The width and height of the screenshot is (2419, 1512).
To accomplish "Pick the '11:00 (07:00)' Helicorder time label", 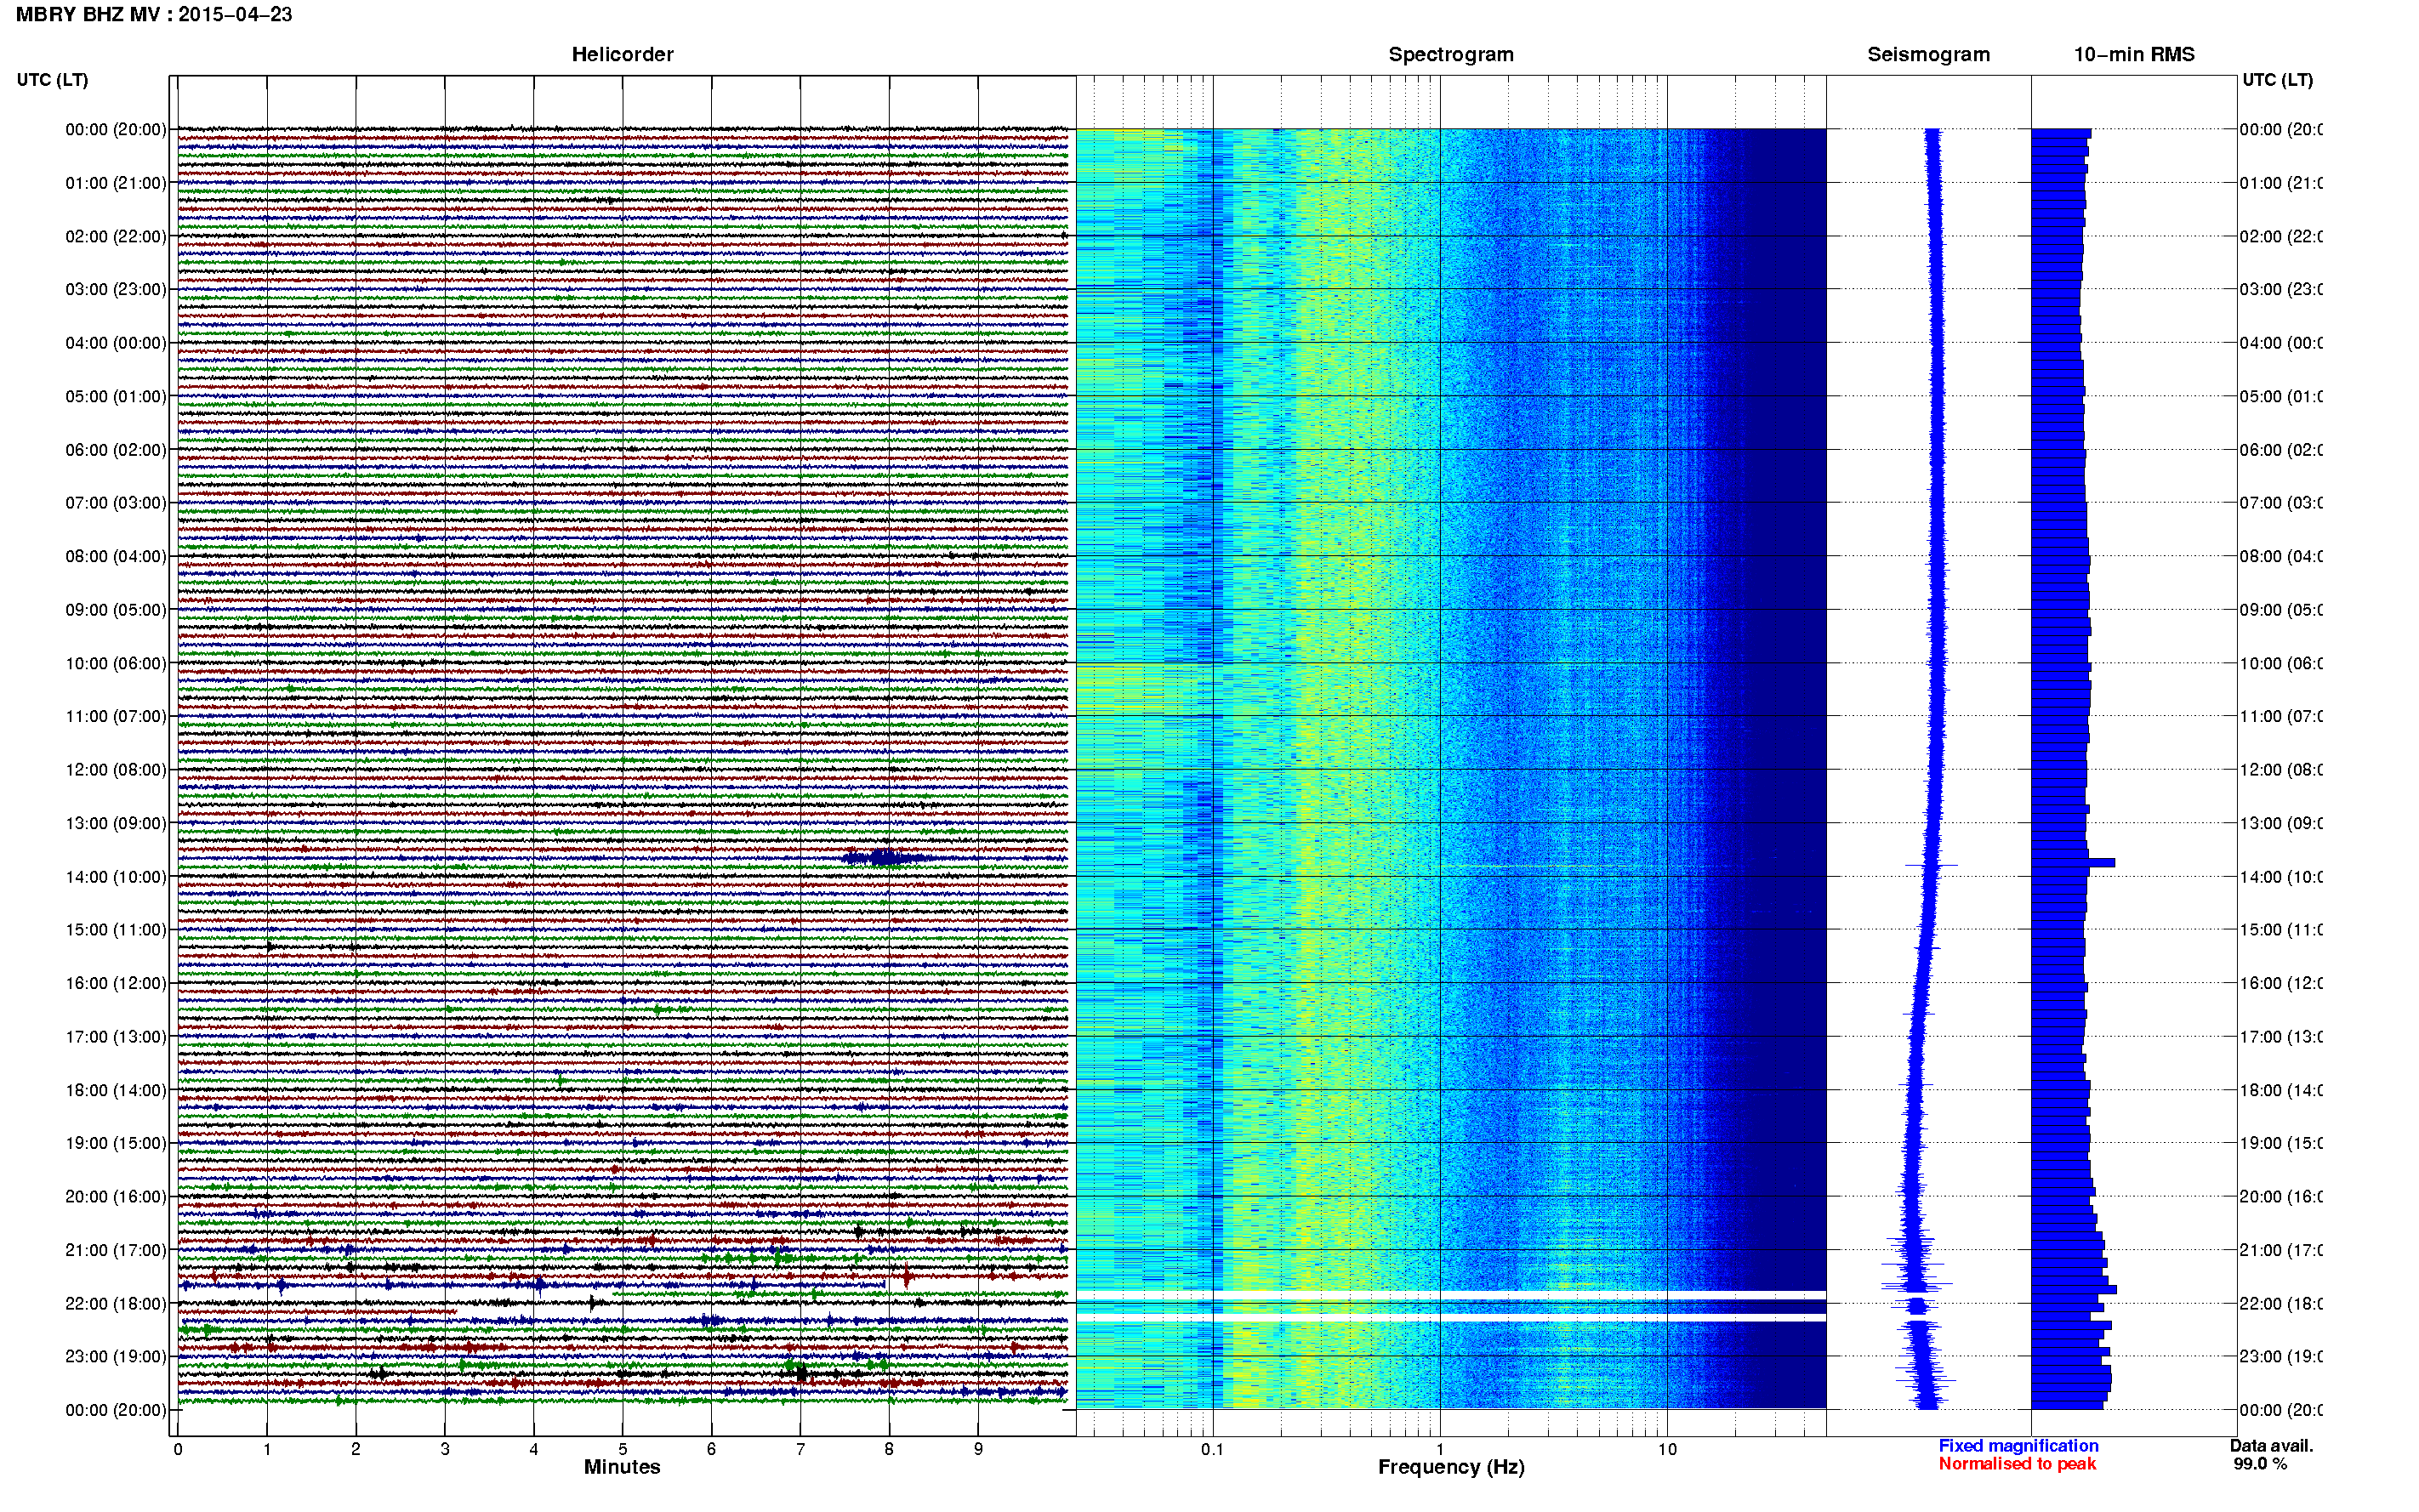I will 116,716.
